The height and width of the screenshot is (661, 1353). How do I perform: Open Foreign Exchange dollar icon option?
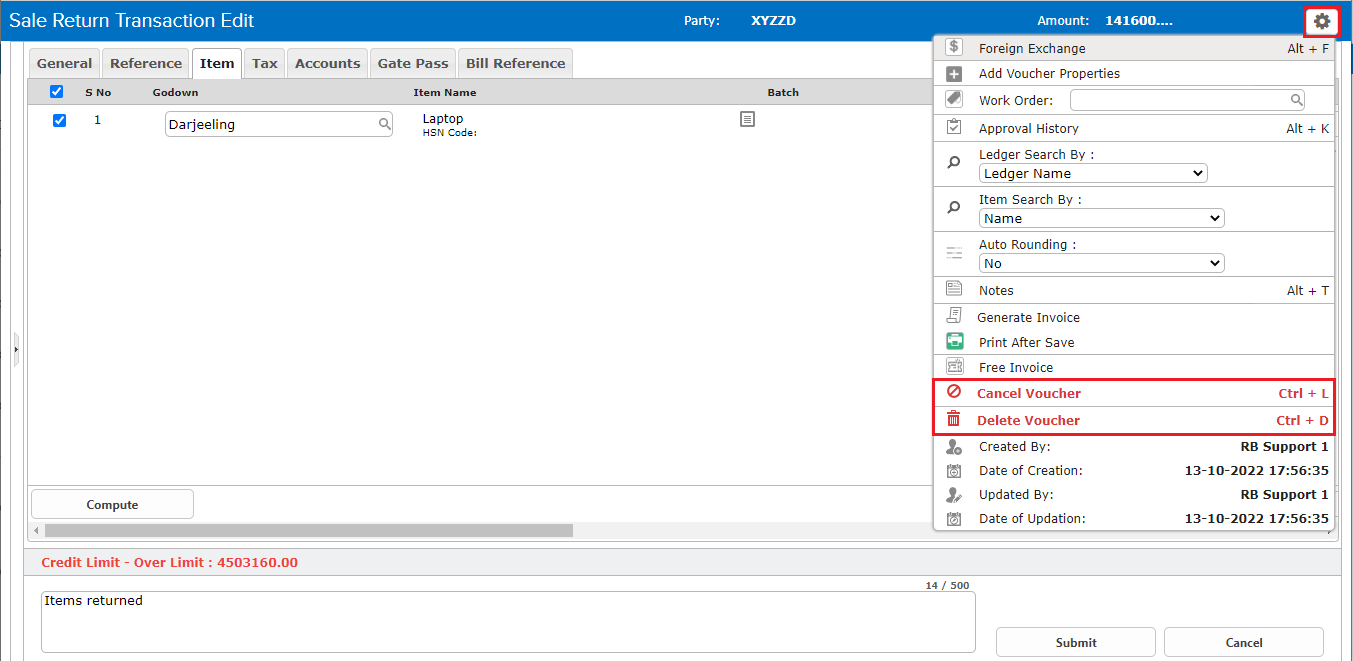pyautogui.click(x=954, y=48)
